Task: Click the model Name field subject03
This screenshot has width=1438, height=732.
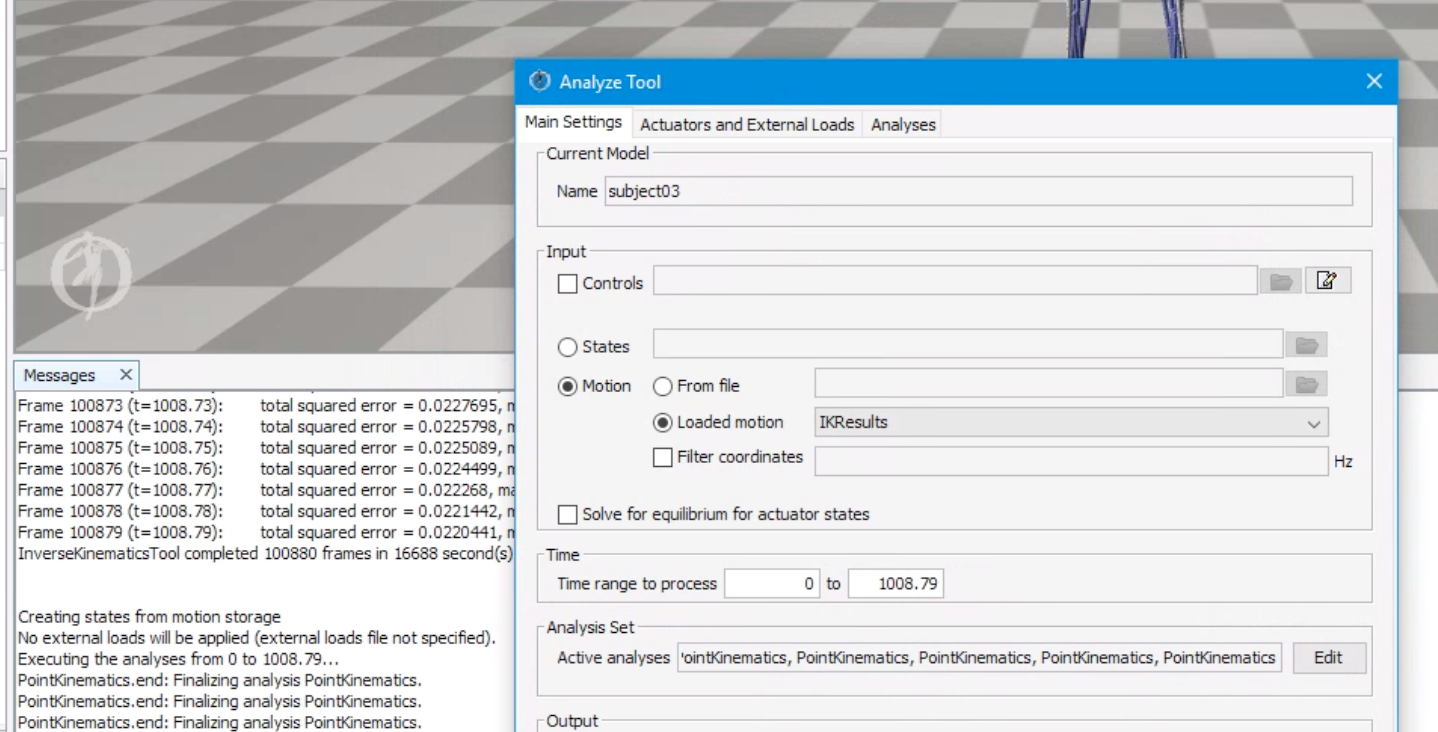Action: pos(978,191)
